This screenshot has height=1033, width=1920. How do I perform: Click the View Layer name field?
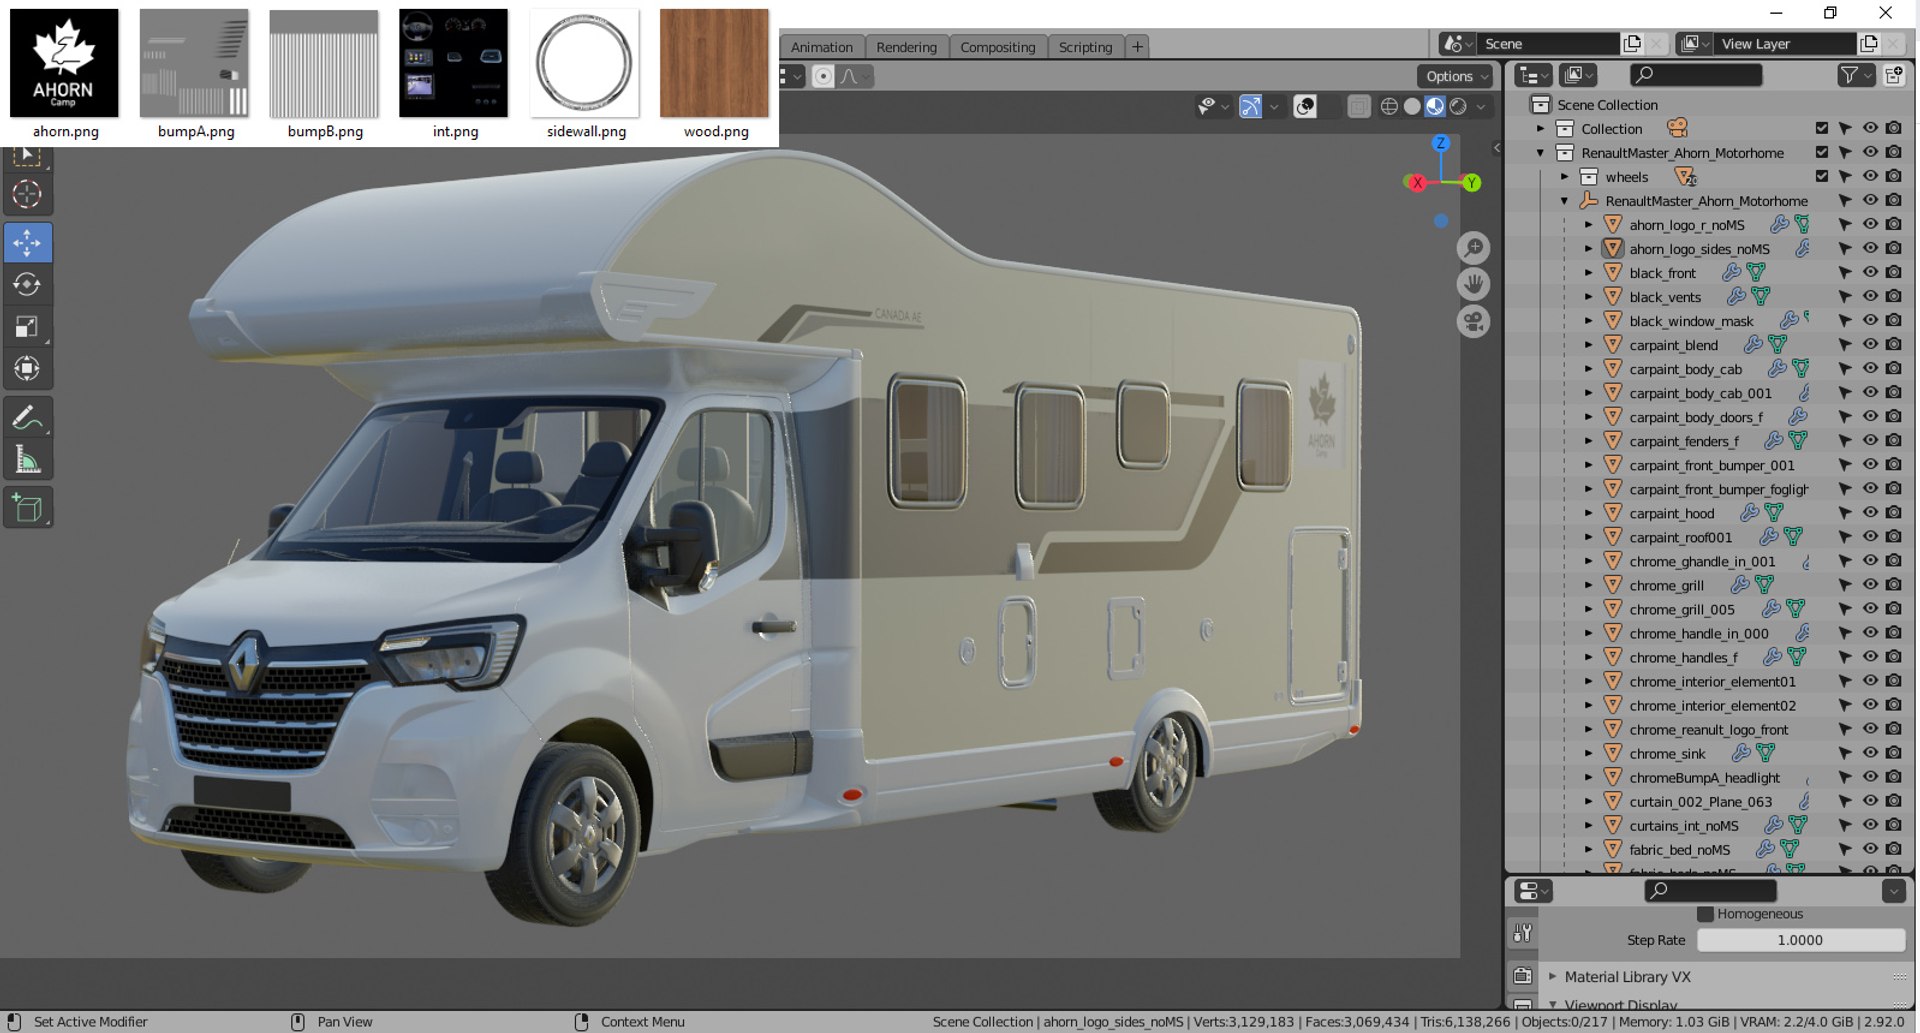[x=1785, y=44]
